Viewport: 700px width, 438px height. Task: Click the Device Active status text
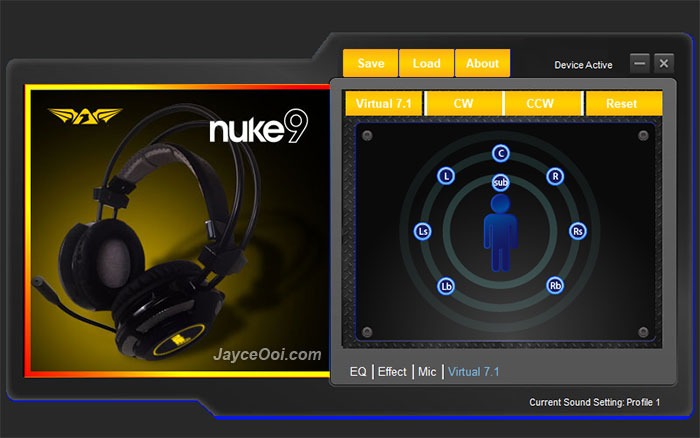click(x=583, y=65)
